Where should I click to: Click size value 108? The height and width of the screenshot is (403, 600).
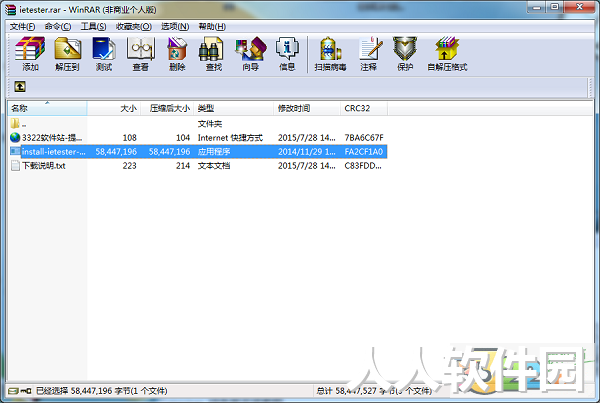tap(130, 137)
